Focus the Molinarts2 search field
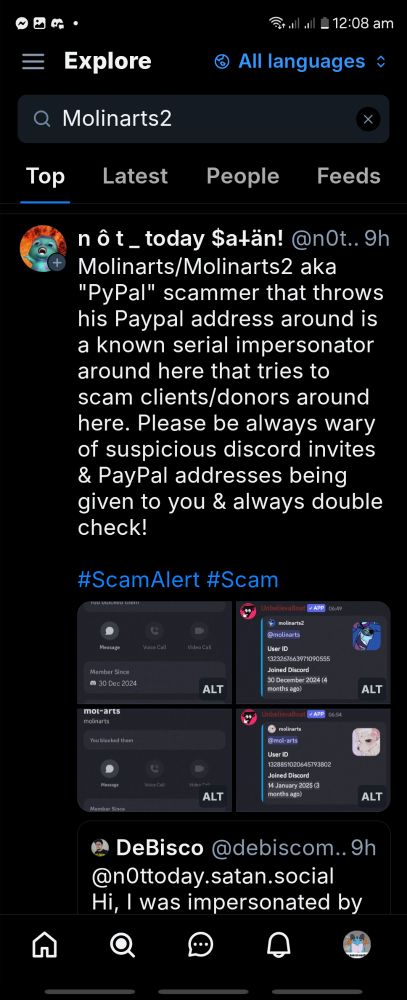Screen dimensions: 407x1000 204,119
